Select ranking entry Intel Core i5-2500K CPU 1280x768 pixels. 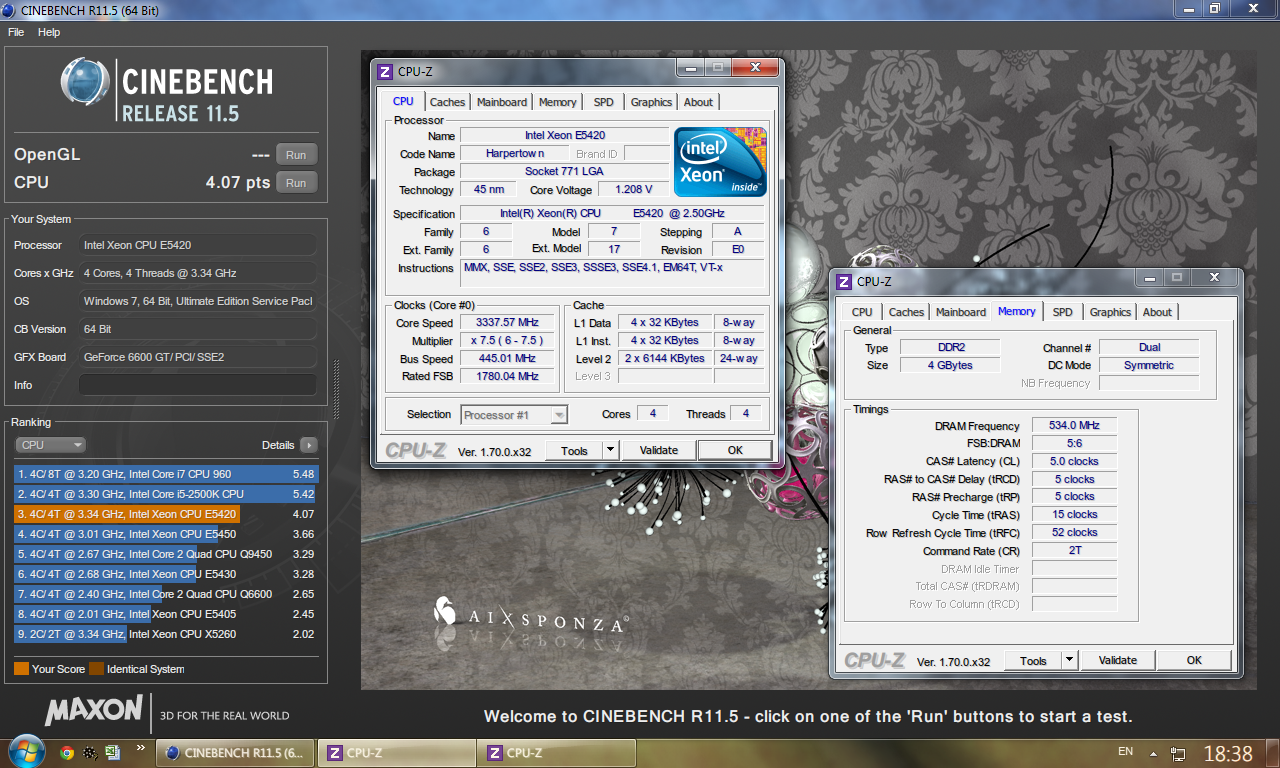coord(165,494)
